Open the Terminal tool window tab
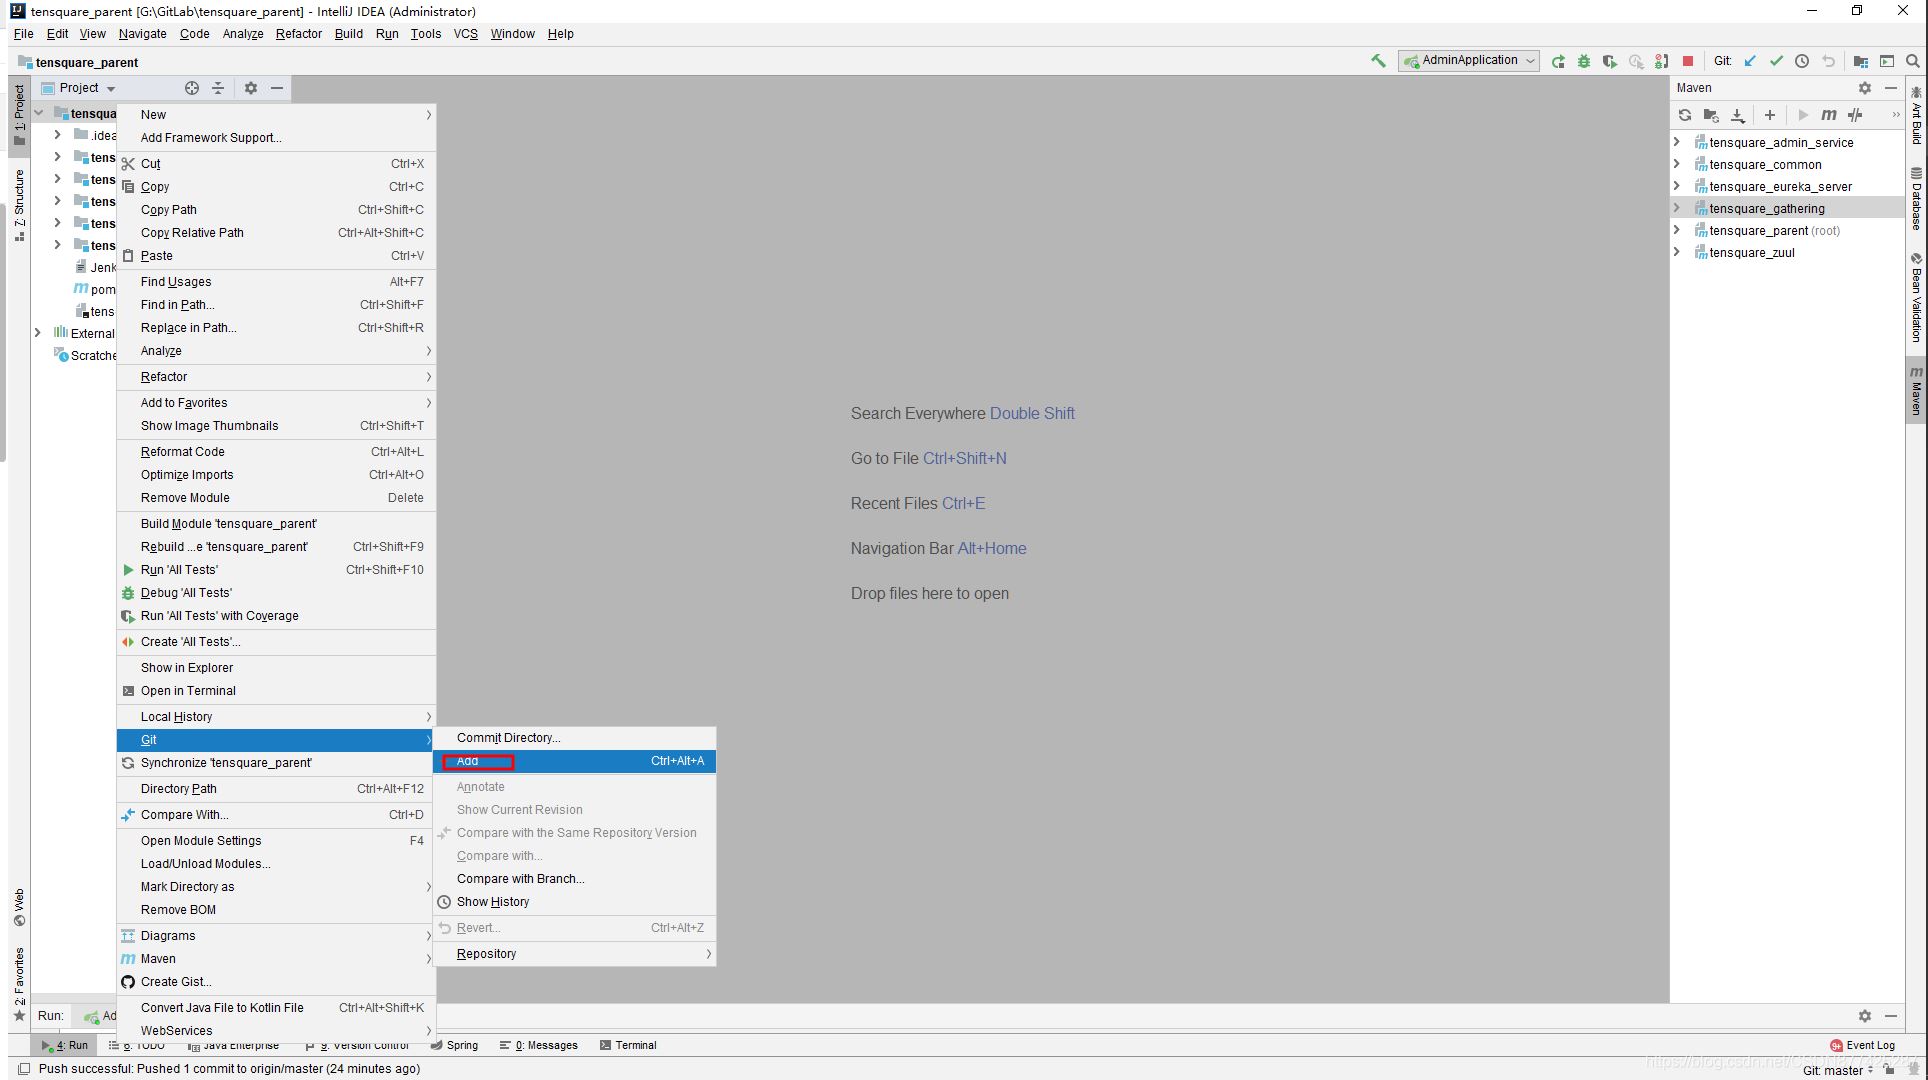 click(628, 1045)
